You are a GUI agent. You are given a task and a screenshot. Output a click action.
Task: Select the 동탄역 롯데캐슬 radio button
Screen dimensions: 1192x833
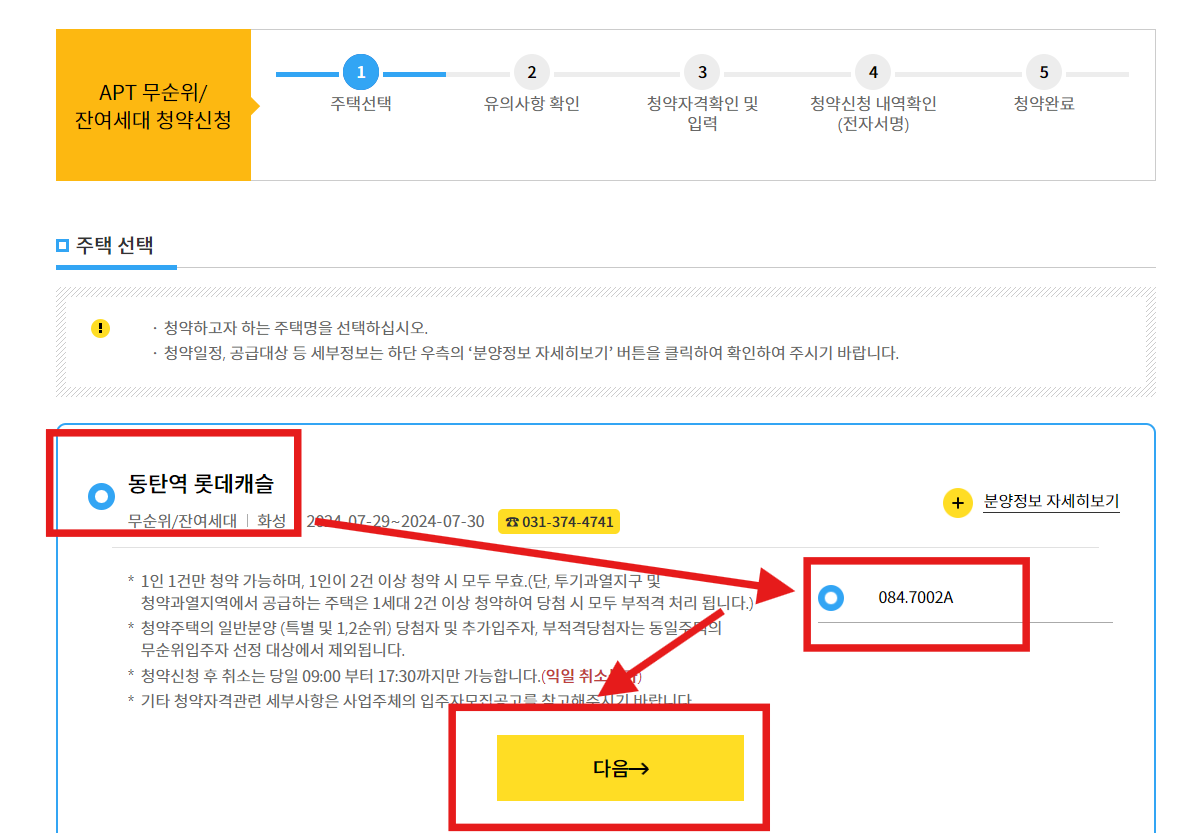[101, 496]
